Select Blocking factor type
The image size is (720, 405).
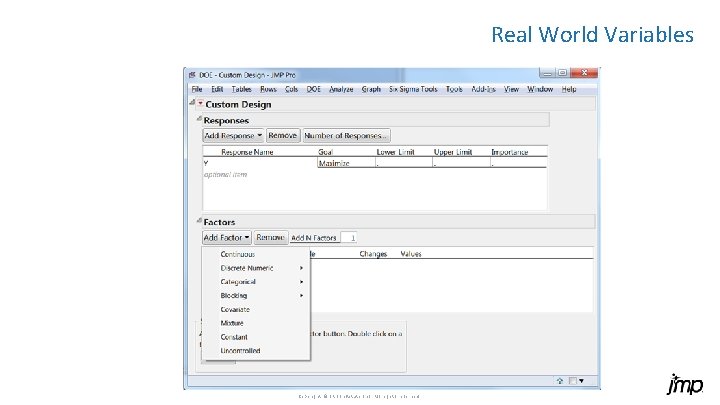tap(234, 295)
